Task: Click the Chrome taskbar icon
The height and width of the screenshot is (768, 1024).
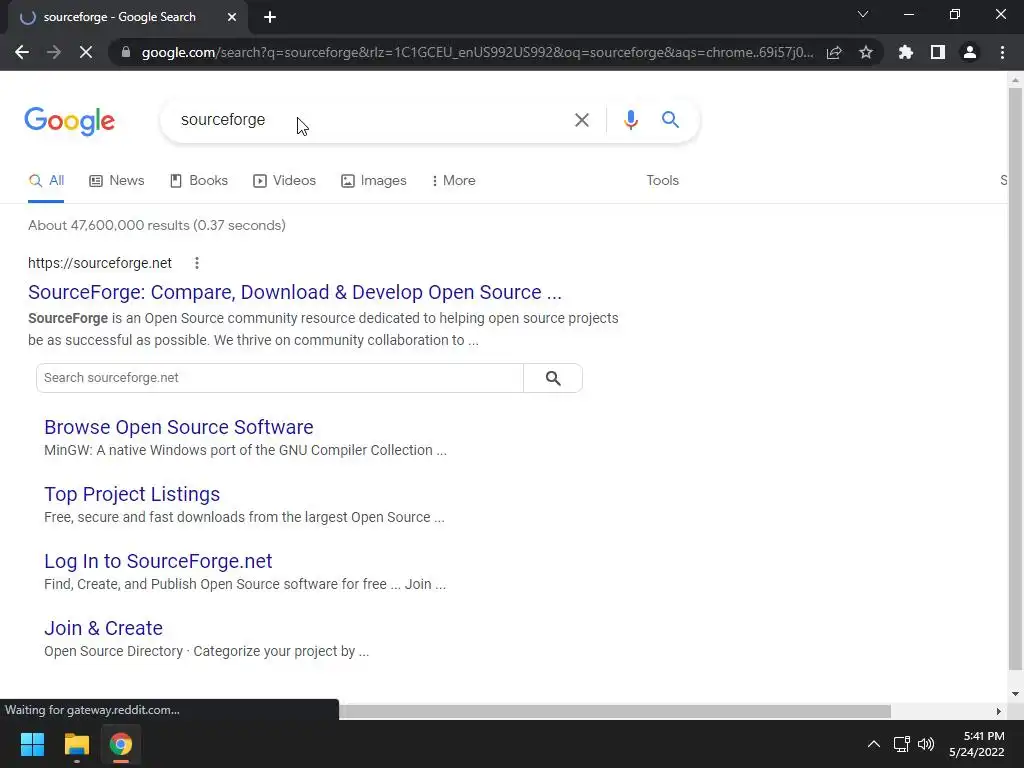Action: pos(121,744)
